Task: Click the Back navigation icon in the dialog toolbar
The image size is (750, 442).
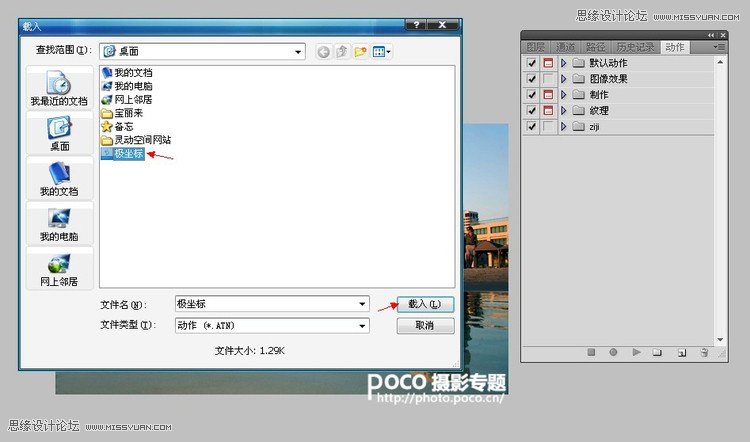Action: tap(323, 52)
